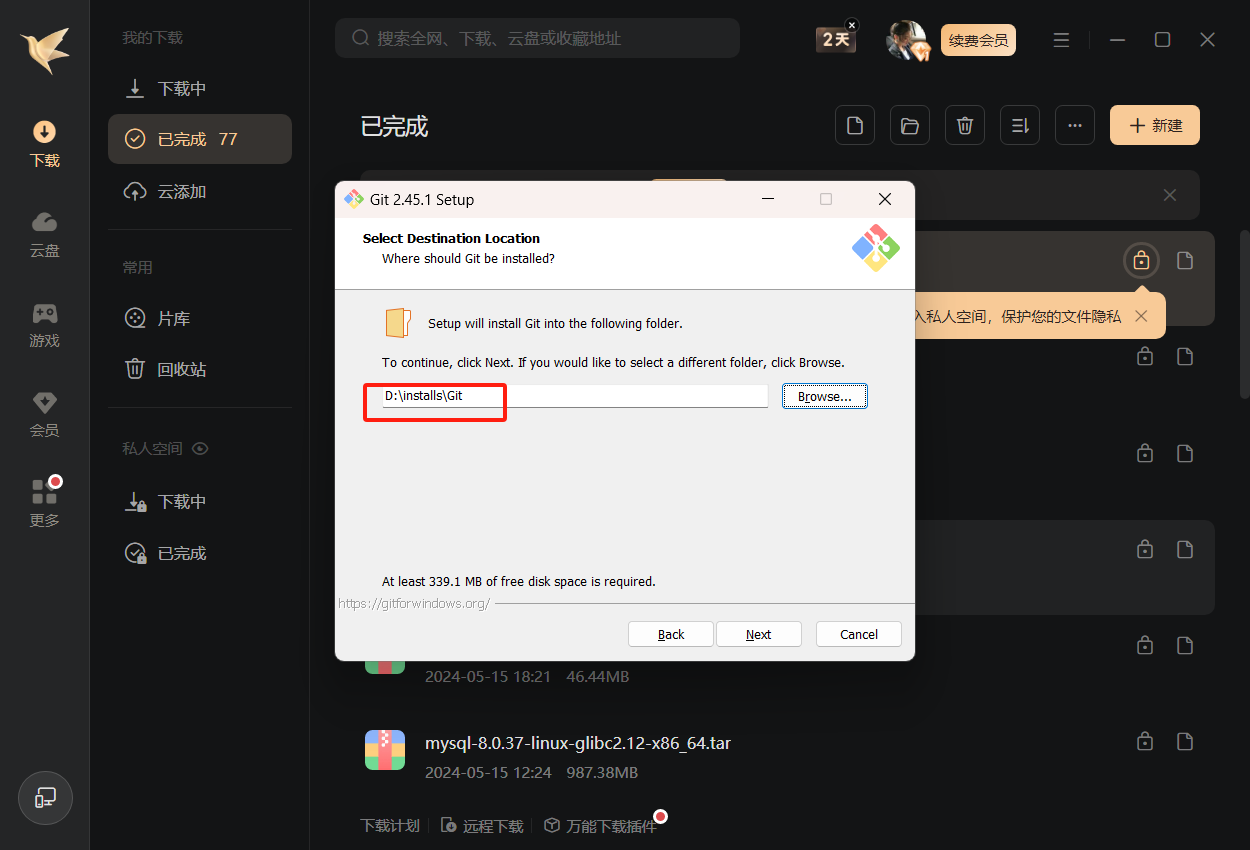1250x850 pixels.
Task: Click the 新建 new task button
Action: 1155,125
